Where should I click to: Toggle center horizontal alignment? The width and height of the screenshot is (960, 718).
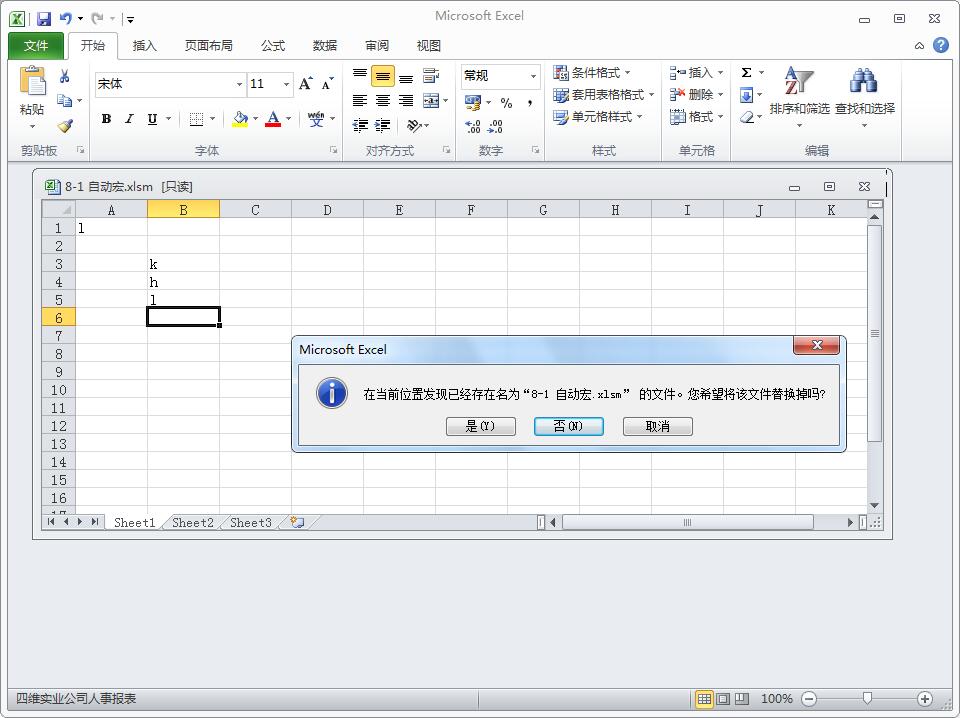(x=383, y=100)
